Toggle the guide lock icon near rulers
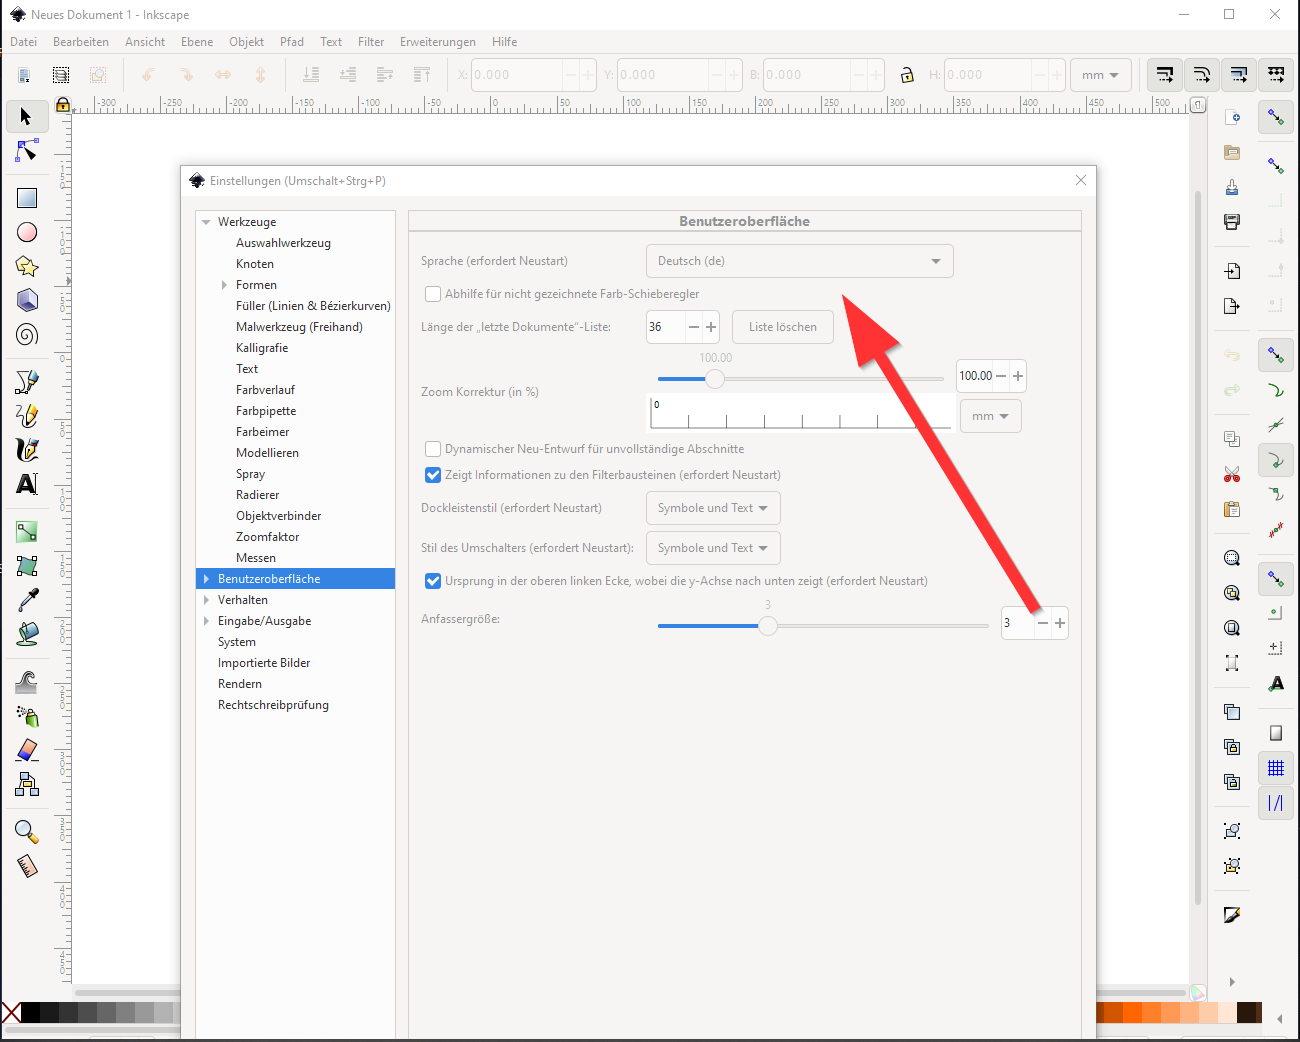The height and width of the screenshot is (1042, 1300). 63,104
